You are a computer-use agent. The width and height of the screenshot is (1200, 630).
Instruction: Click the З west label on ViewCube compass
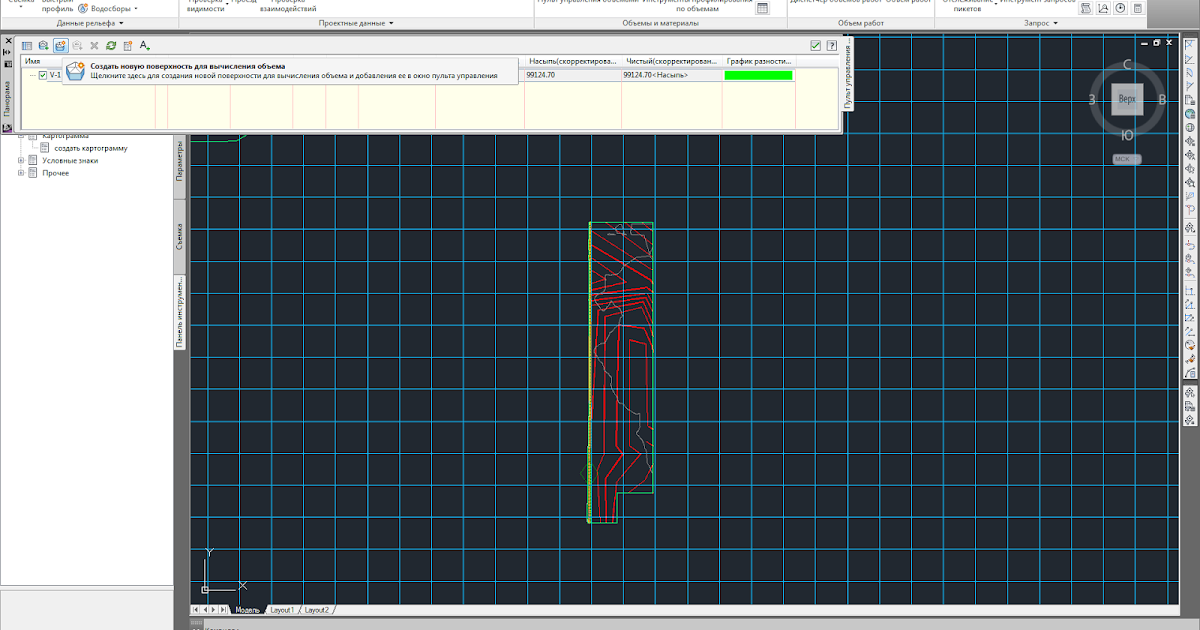click(1093, 99)
